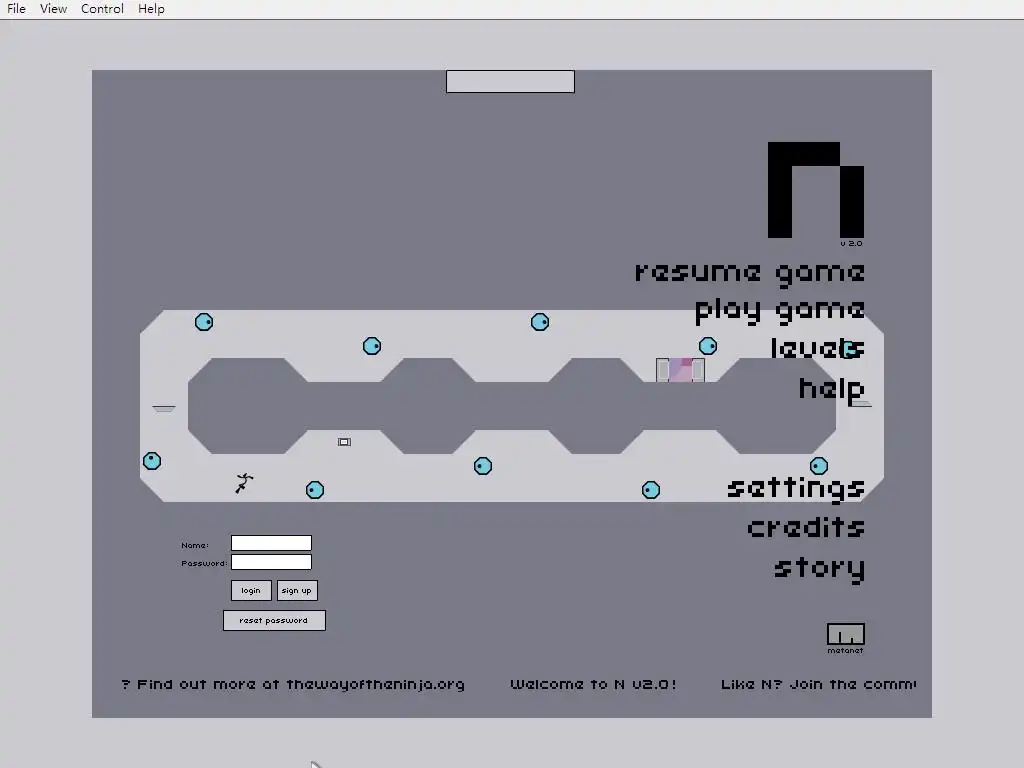The height and width of the screenshot is (768, 1024).
Task: Open the File menu
Action: 16,8
